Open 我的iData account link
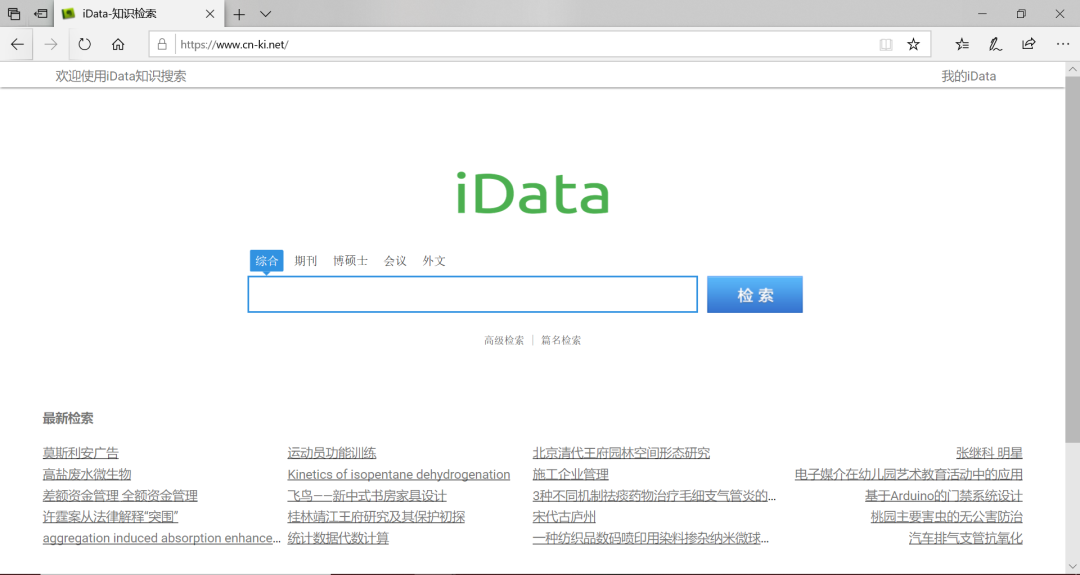Image resolution: width=1080 pixels, height=575 pixels. click(968, 76)
